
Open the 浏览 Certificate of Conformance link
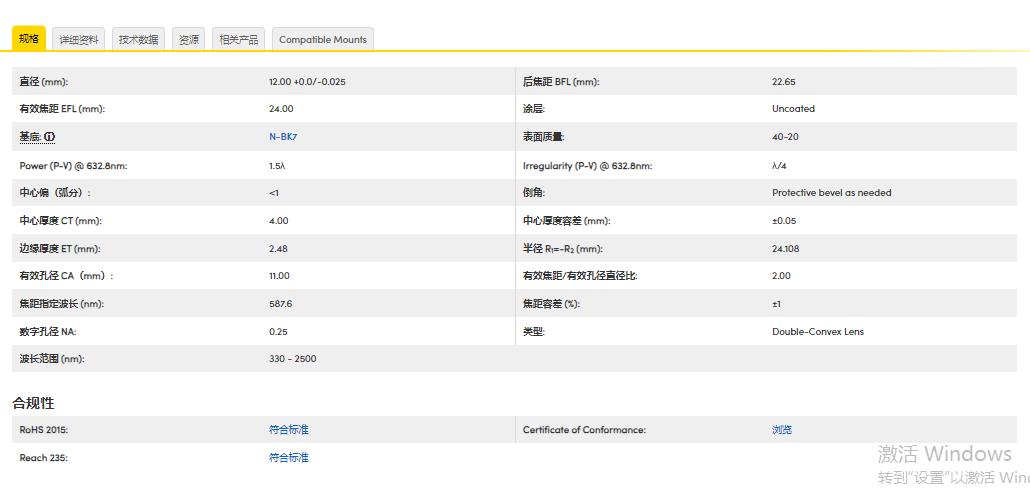point(782,430)
